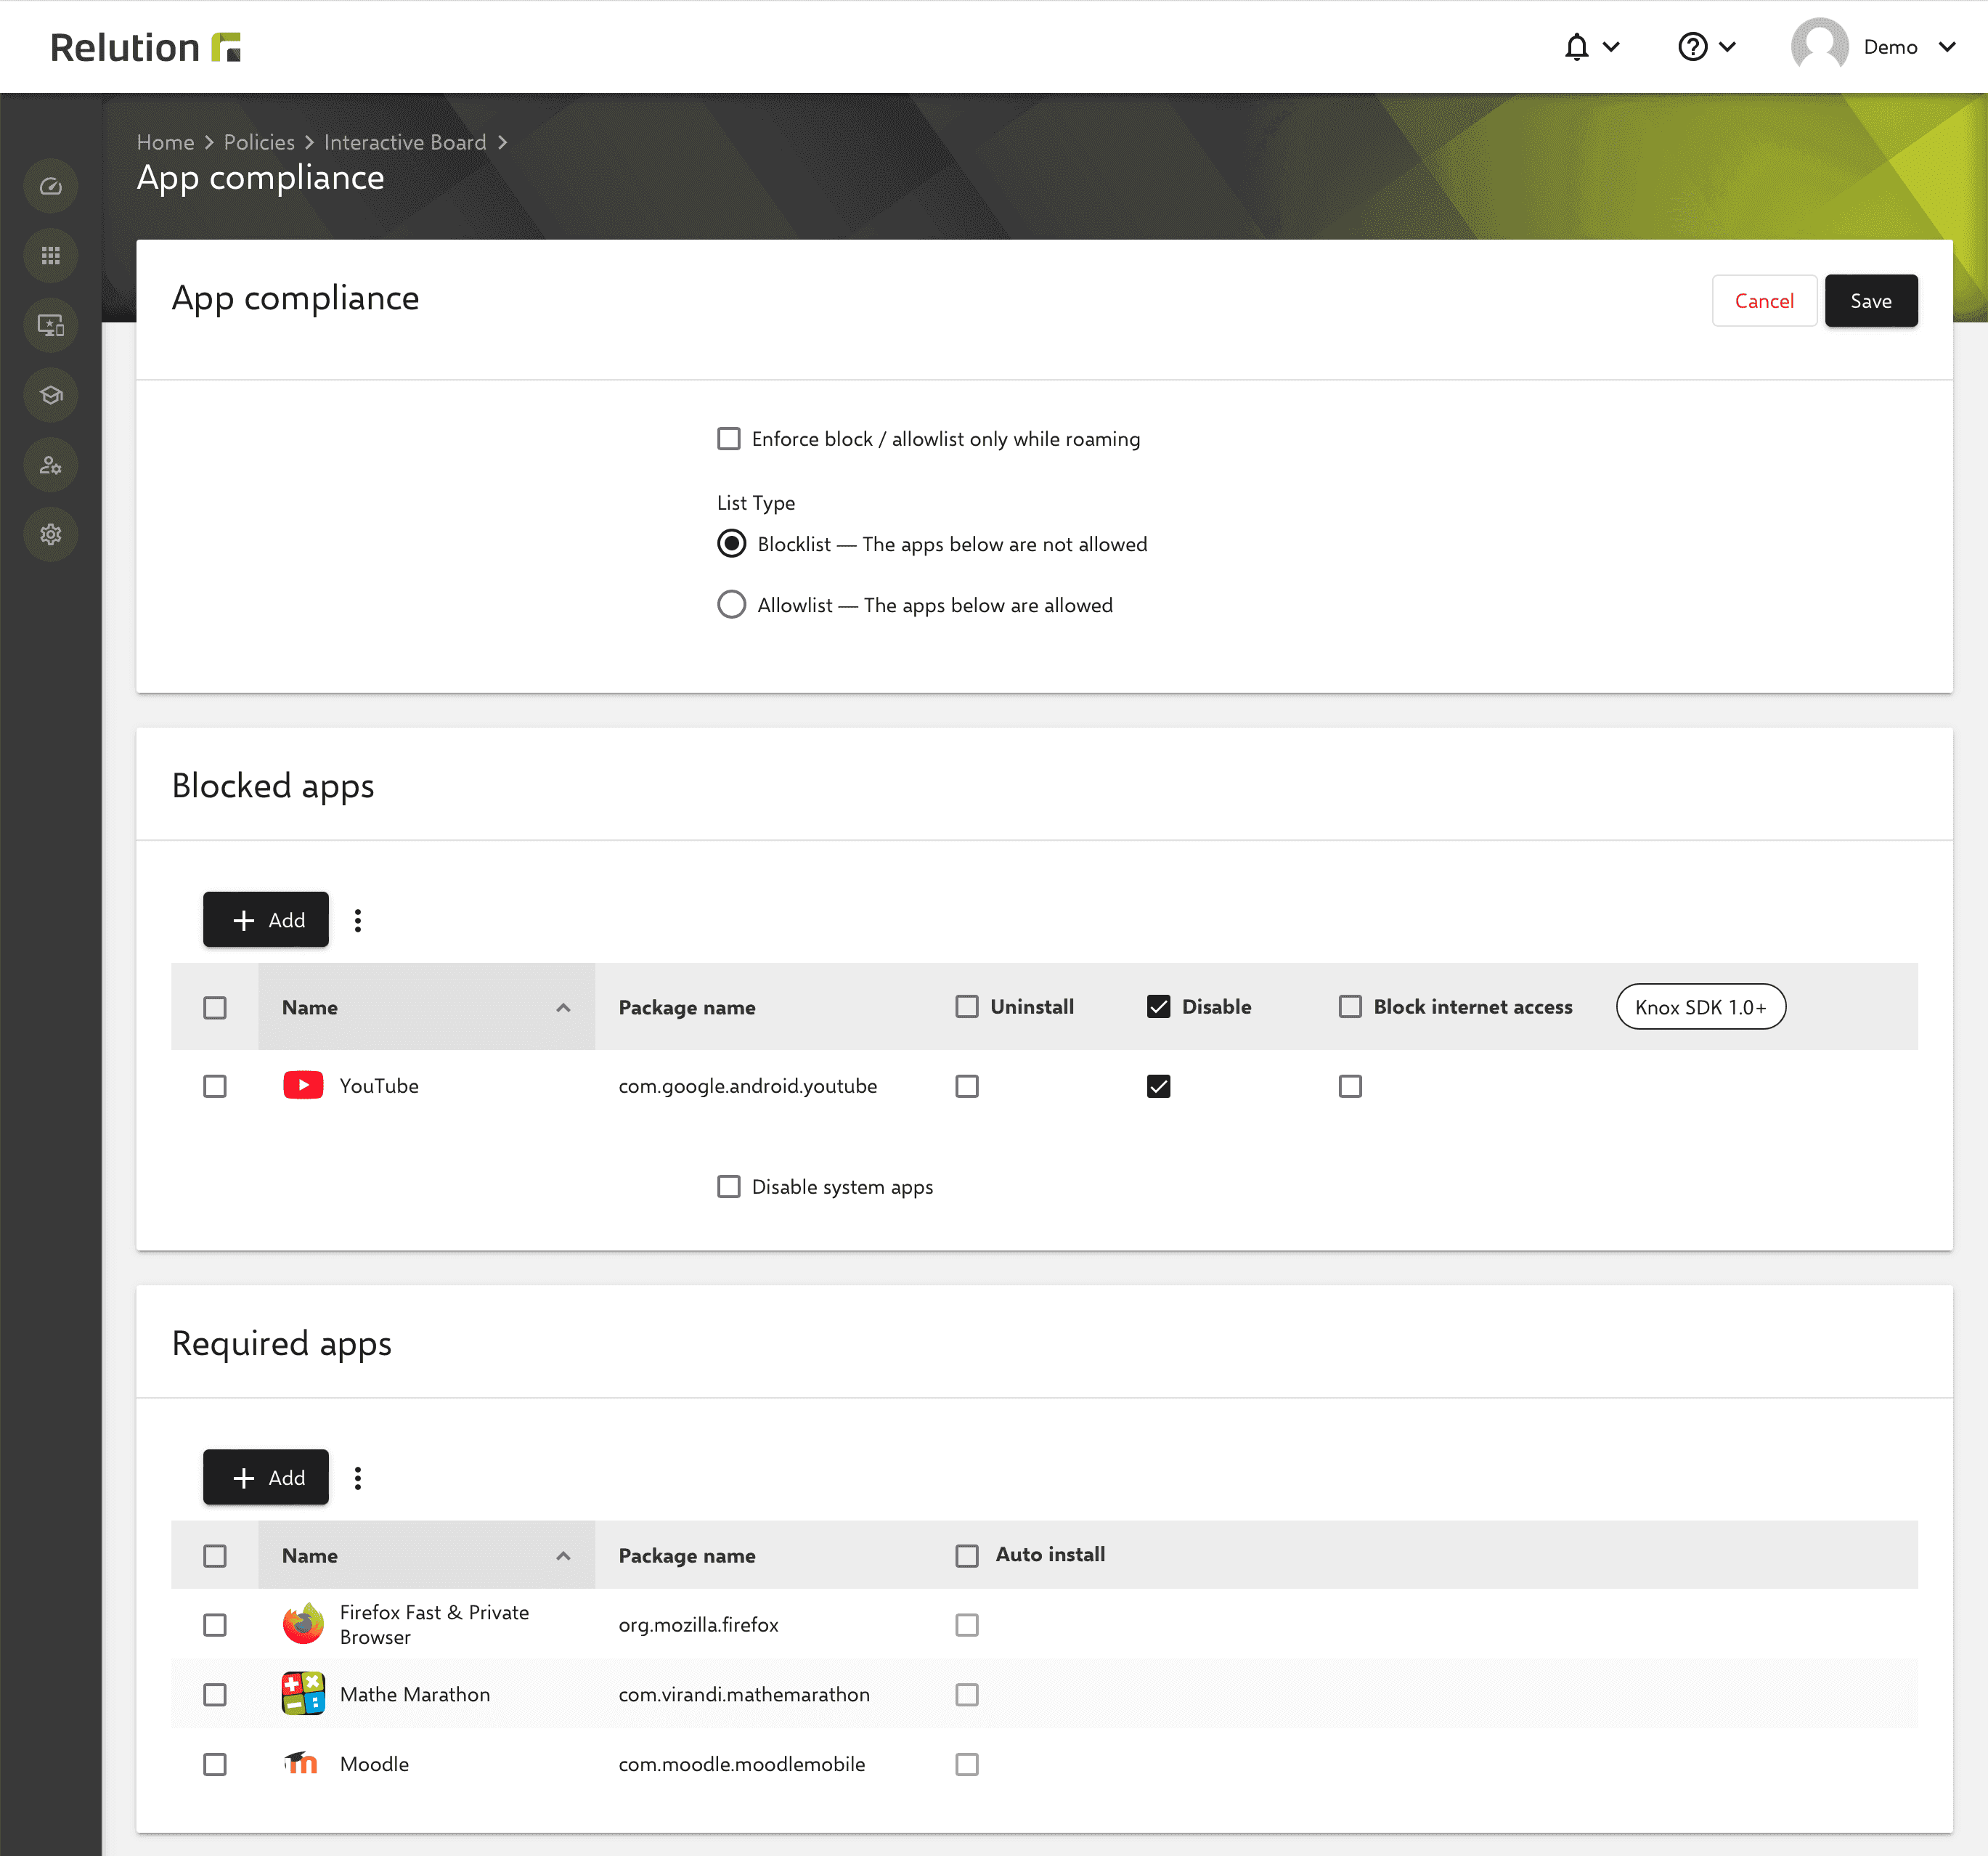Image resolution: width=1988 pixels, height=1856 pixels.
Task: Click the Mathe Marathon app icon
Action: click(303, 1694)
